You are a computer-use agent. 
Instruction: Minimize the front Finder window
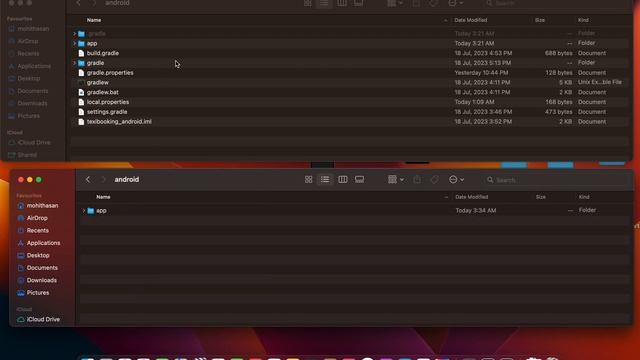(x=30, y=180)
